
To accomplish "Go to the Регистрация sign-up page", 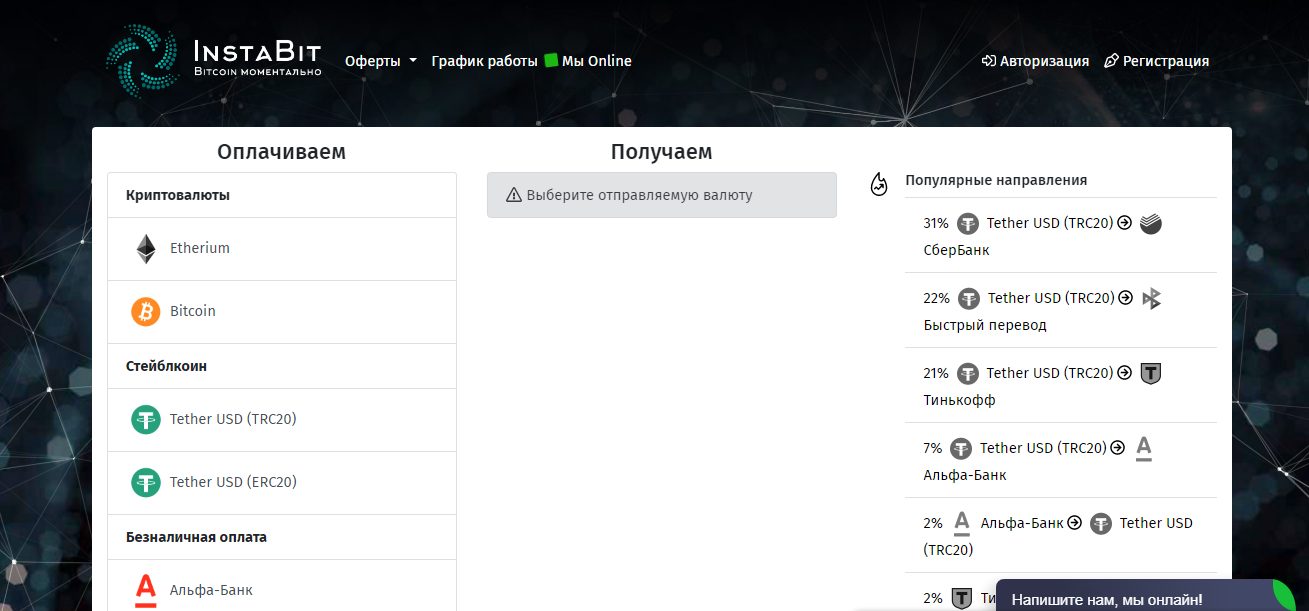I will point(1157,61).
